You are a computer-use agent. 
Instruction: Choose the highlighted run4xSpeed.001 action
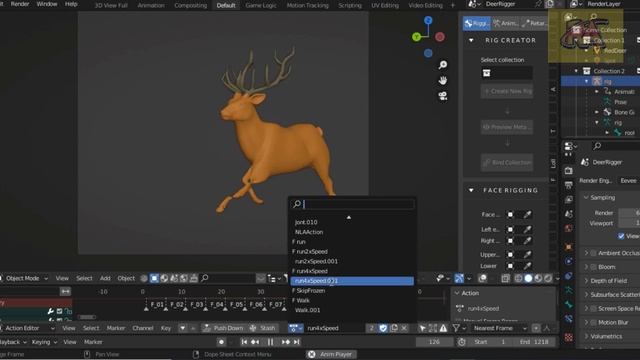point(352,281)
